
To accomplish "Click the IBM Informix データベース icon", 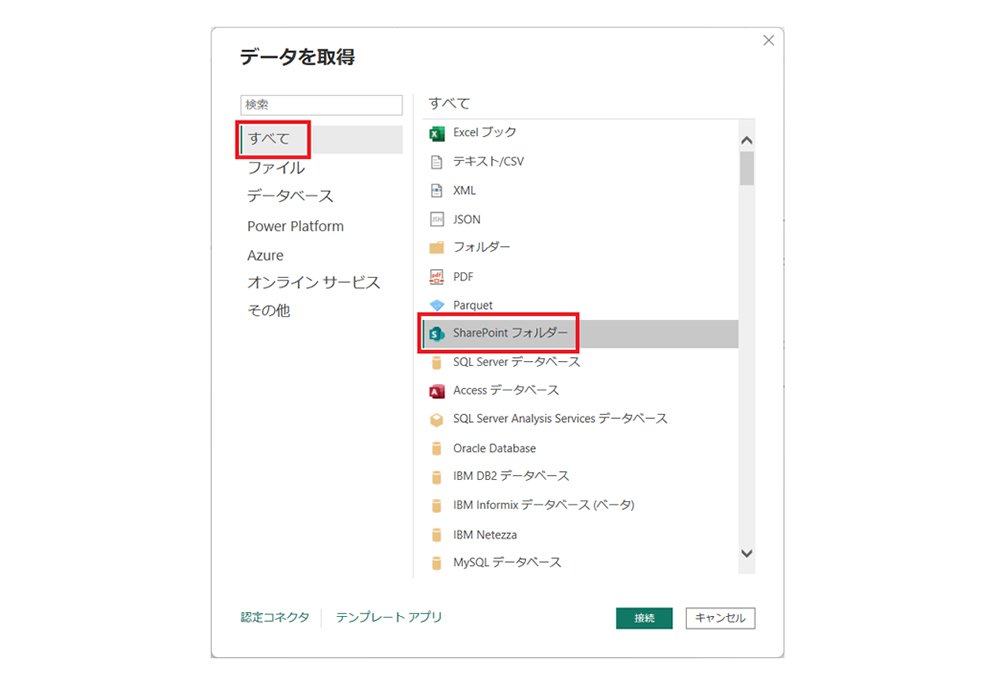I will point(437,506).
